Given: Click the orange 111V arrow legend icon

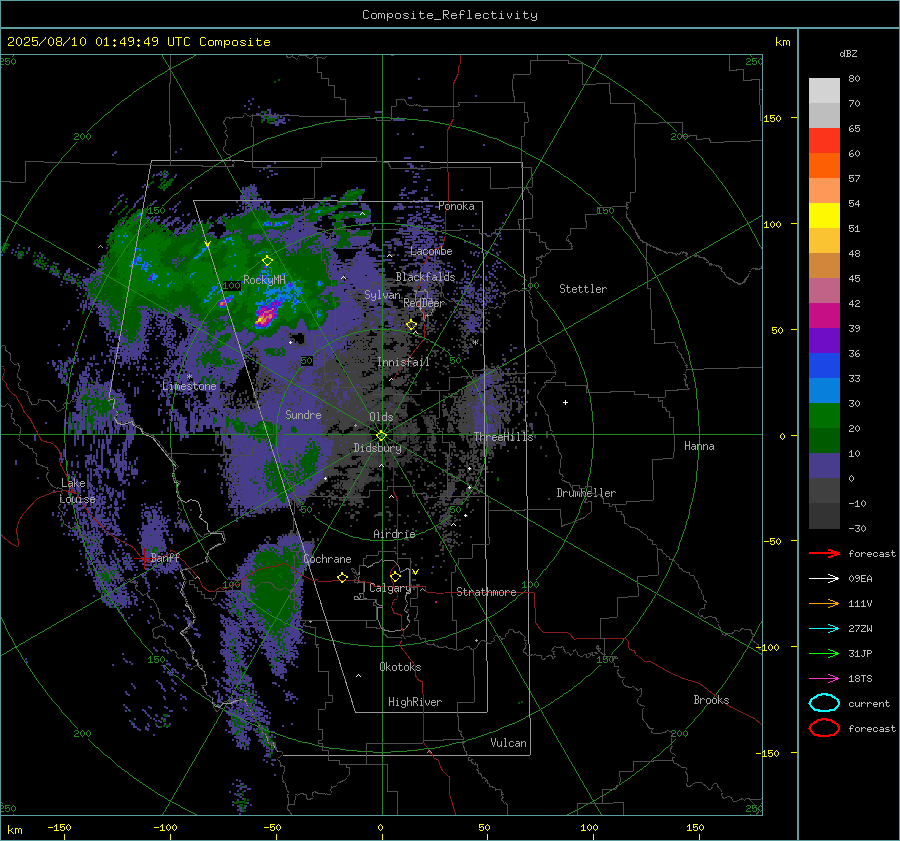Looking at the screenshot, I should point(824,603).
